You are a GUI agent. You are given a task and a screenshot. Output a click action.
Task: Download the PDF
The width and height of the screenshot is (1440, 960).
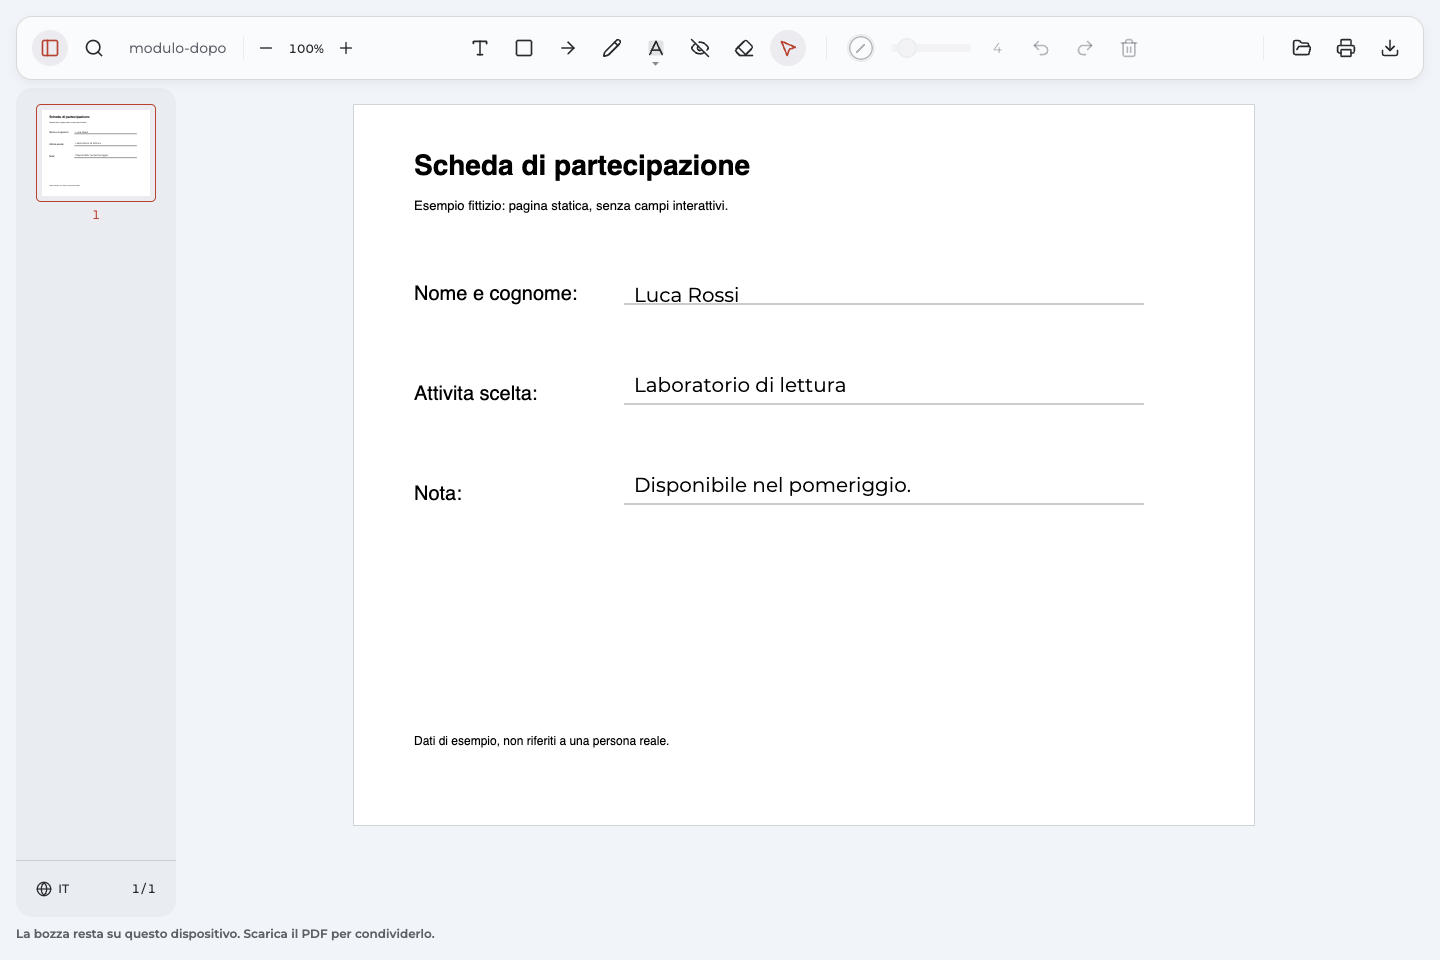(x=1390, y=48)
